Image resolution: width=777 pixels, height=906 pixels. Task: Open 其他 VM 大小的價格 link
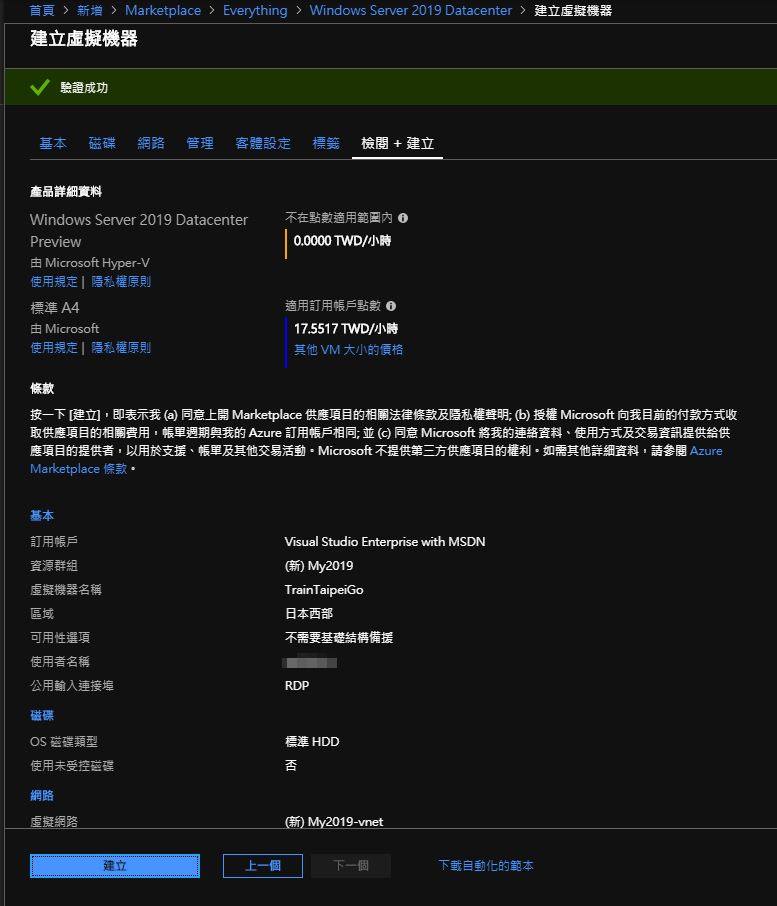348,350
